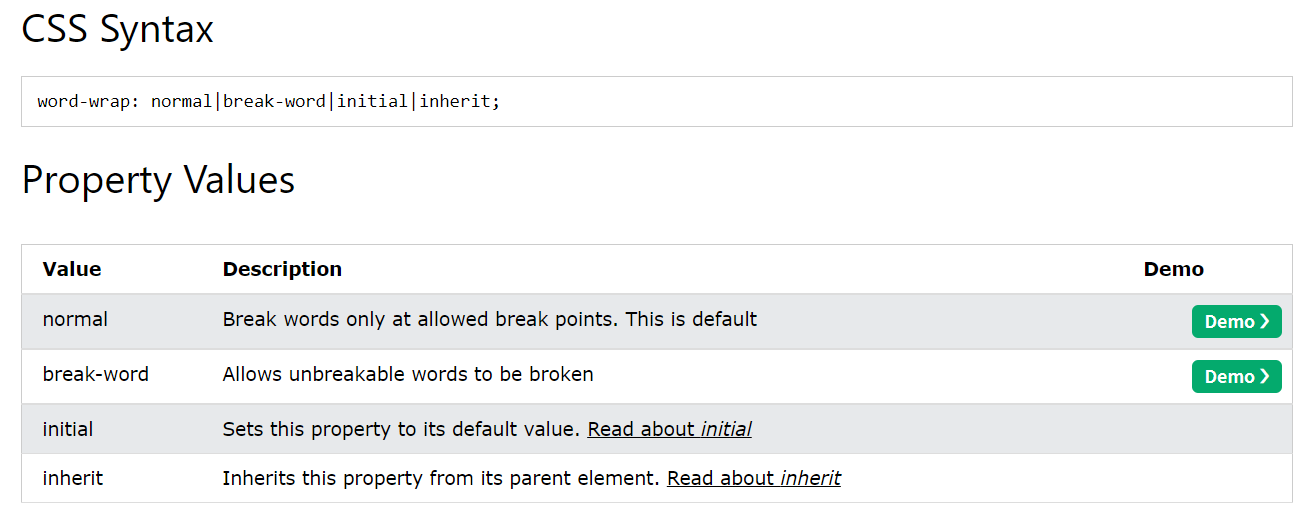This screenshot has width=1304, height=515.
Task: Follow the 'Read about inherit' link
Action: click(x=753, y=478)
